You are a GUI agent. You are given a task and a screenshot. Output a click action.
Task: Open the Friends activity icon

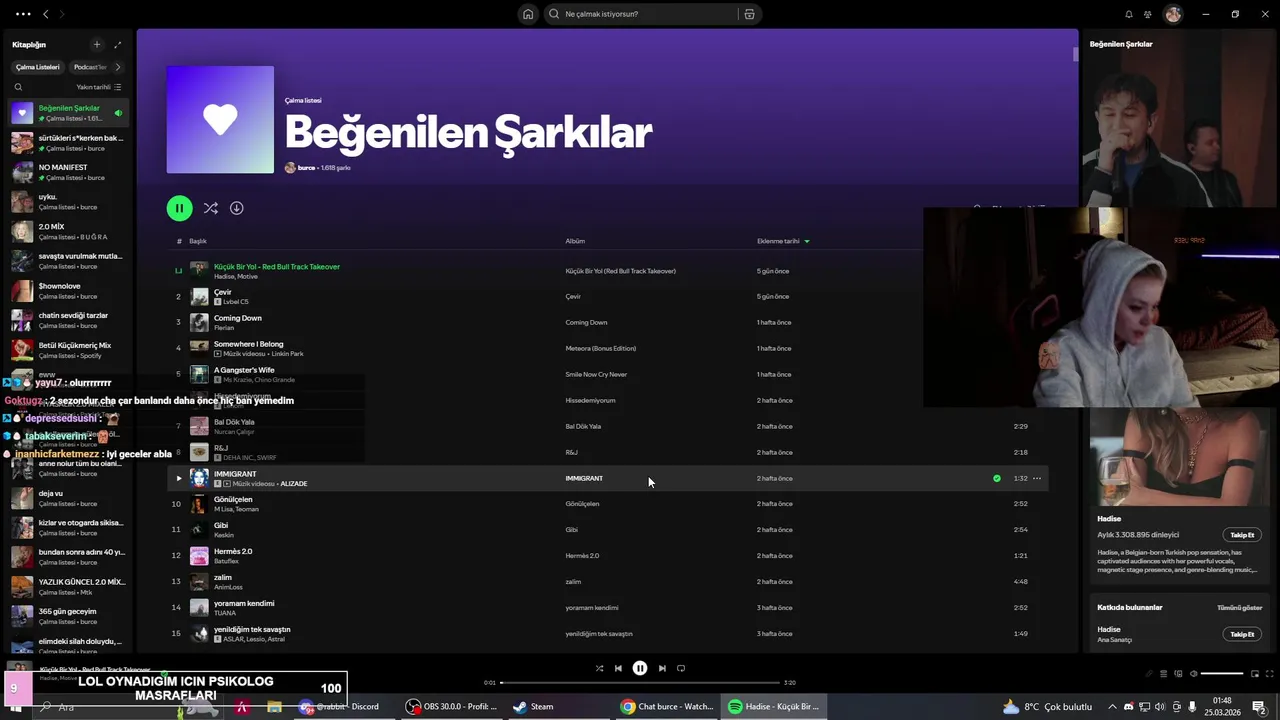[x=1148, y=14]
